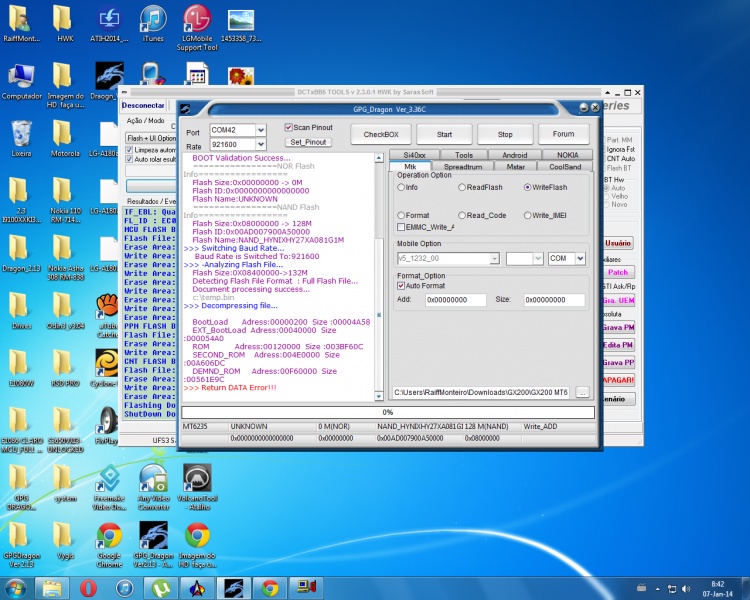Open the Google Chrome desktop shortcut
This screenshot has width=750, height=600.
tap(109, 544)
